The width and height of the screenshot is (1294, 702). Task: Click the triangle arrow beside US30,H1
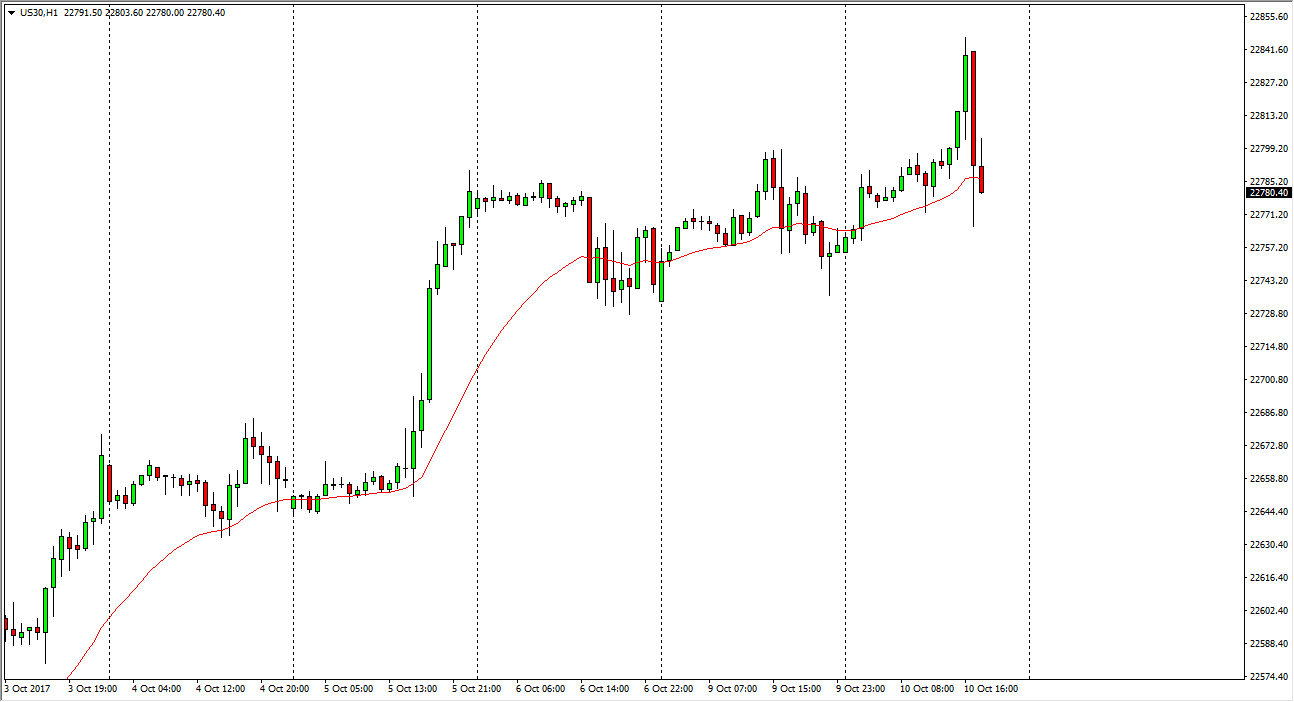tap(10, 12)
